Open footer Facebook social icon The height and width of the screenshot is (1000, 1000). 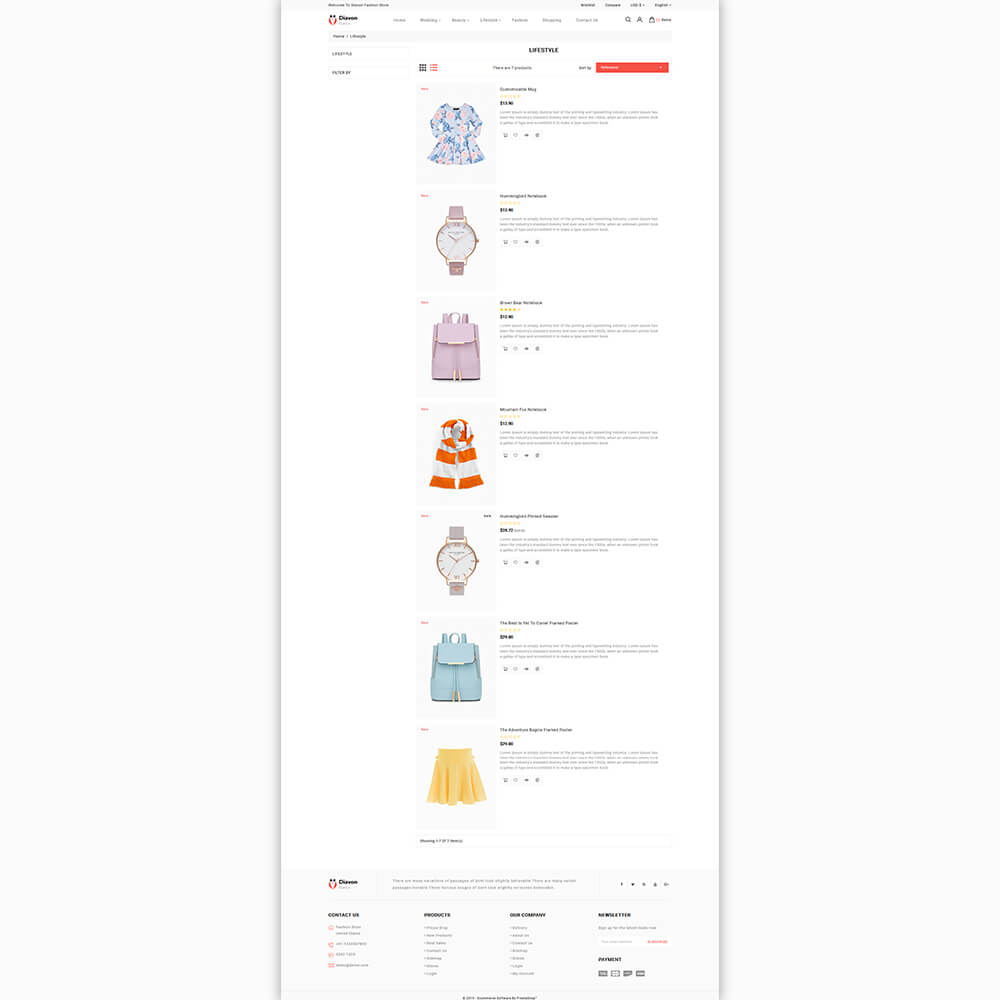click(622, 885)
